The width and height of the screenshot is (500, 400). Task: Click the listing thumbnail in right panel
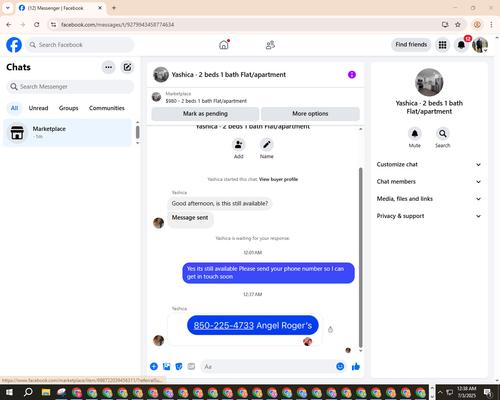point(429,82)
